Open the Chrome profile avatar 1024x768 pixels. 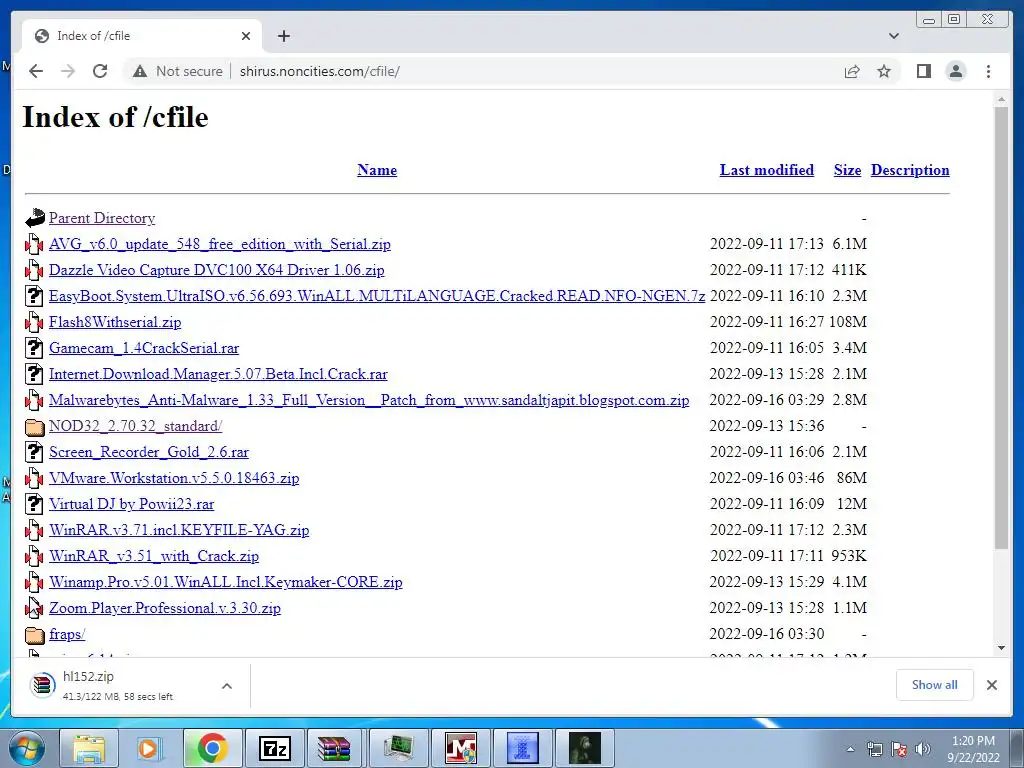[955, 71]
